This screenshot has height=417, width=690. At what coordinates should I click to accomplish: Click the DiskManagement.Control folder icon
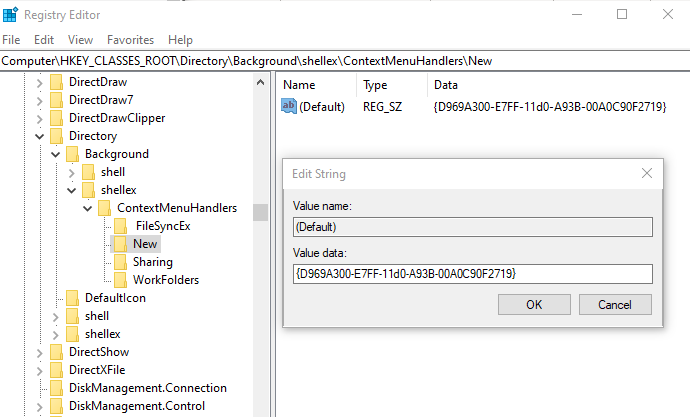[x=56, y=406]
